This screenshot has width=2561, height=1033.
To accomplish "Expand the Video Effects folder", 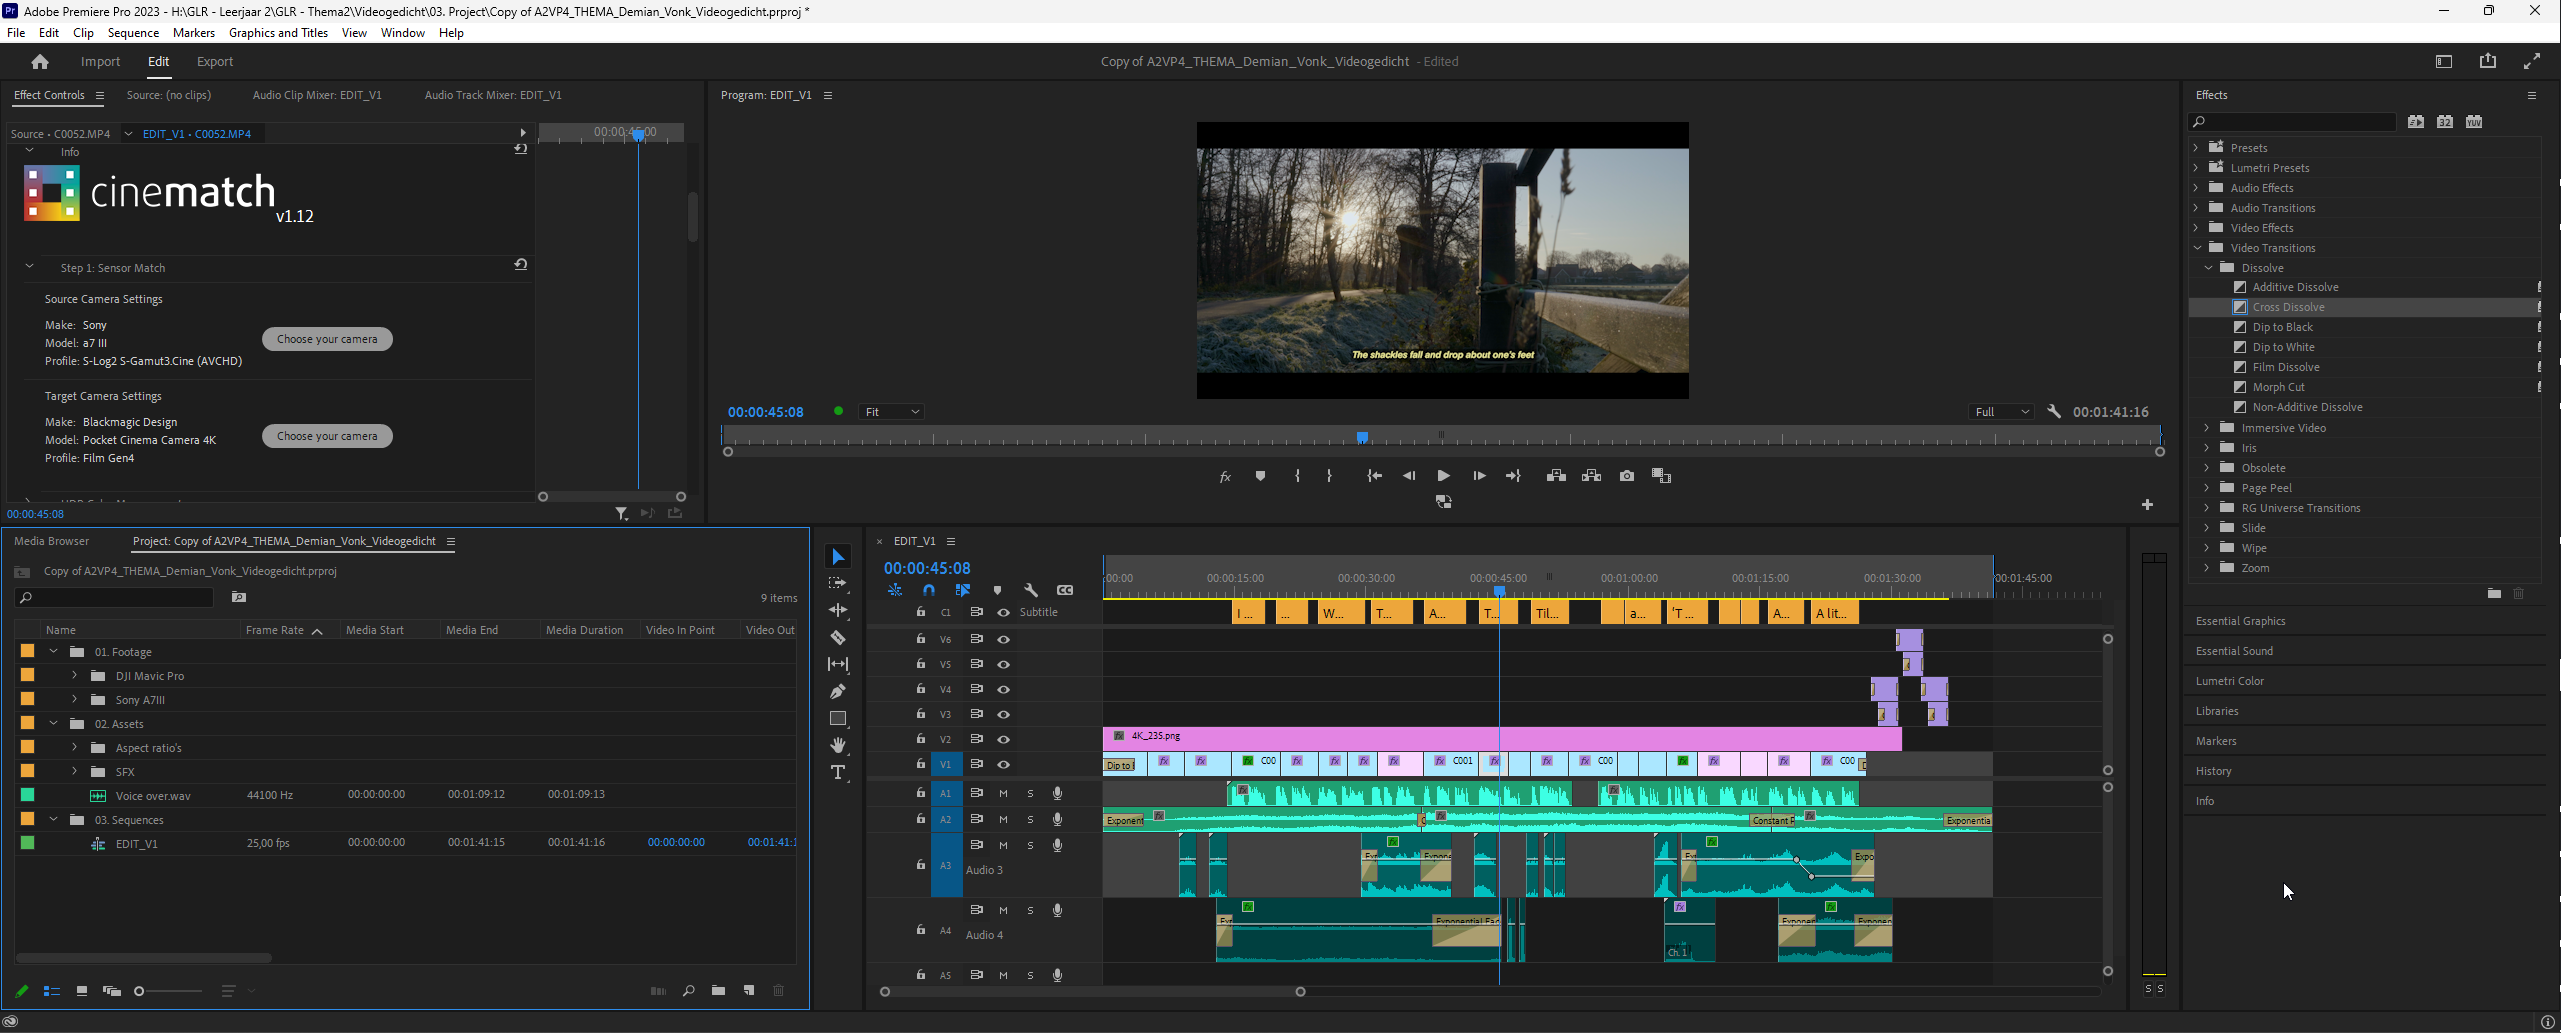I will point(2197,228).
